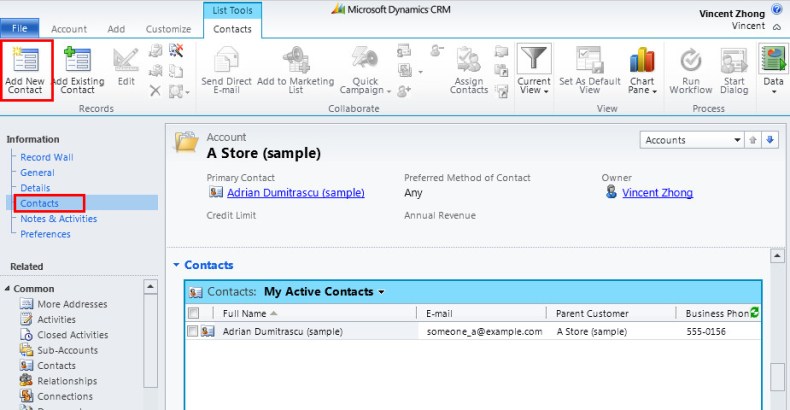
Task: Refresh the contacts grid with green arrows icon
Action: (754, 312)
